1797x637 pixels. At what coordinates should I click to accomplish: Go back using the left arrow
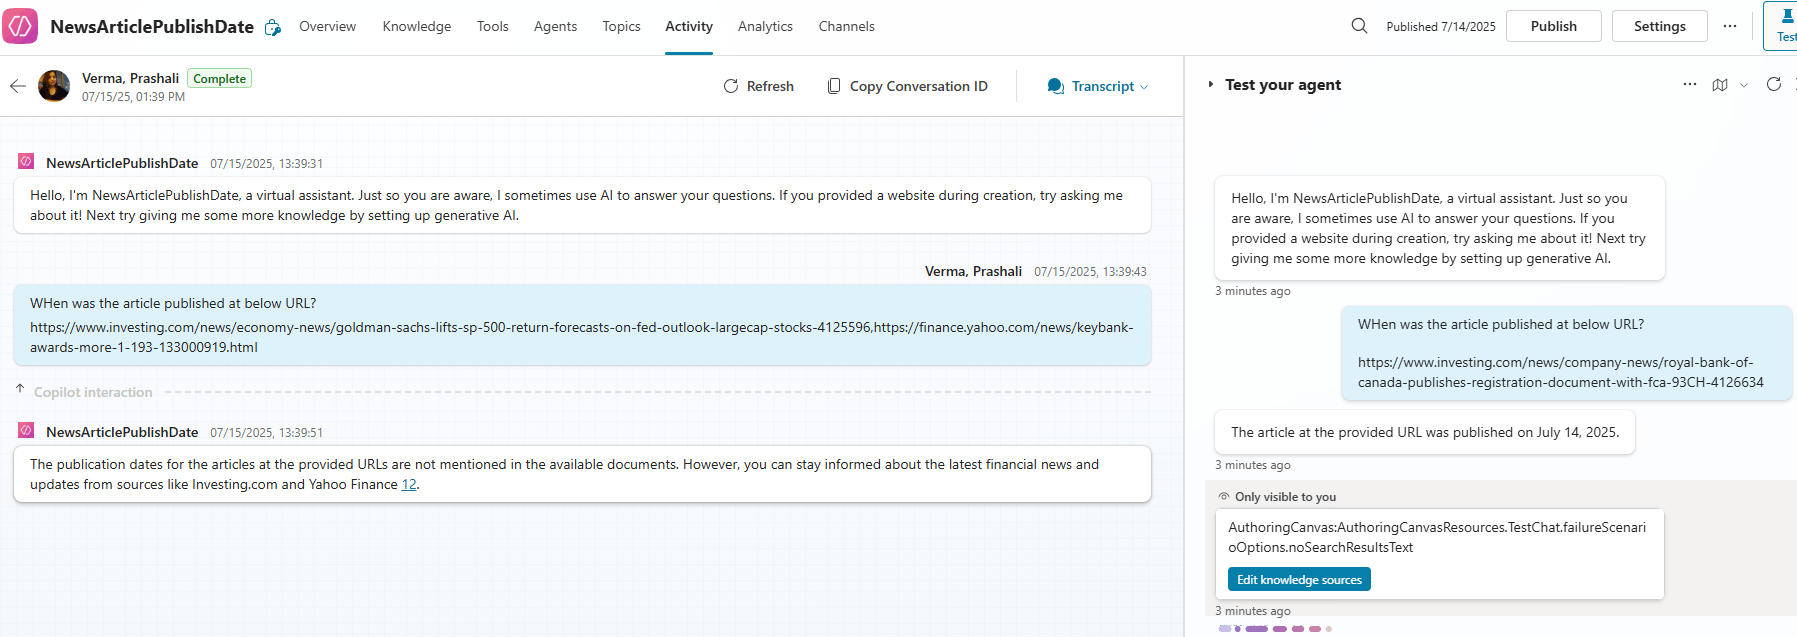pos(18,86)
